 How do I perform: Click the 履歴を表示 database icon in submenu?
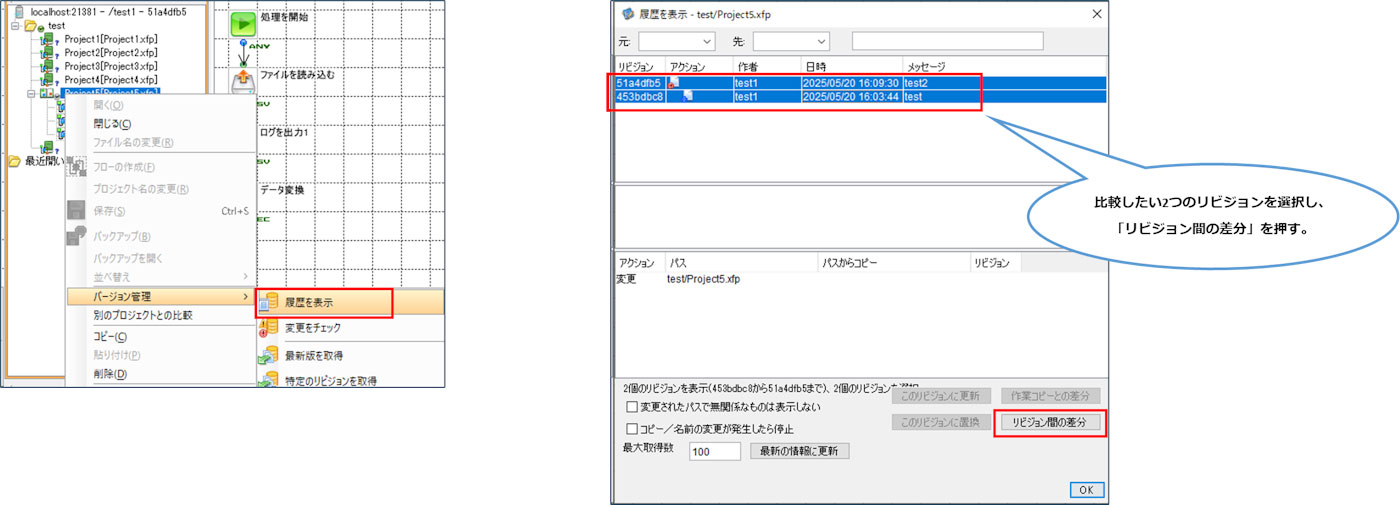[268, 303]
